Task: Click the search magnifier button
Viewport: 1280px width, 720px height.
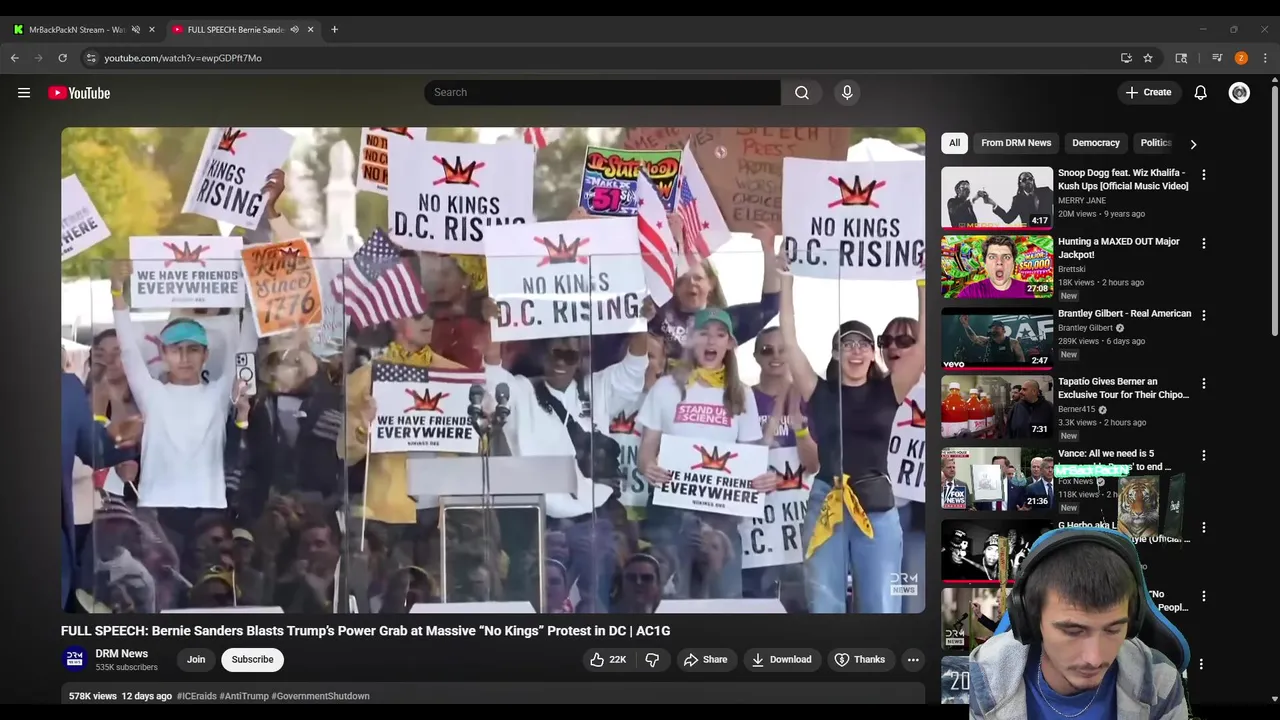Action: (802, 92)
